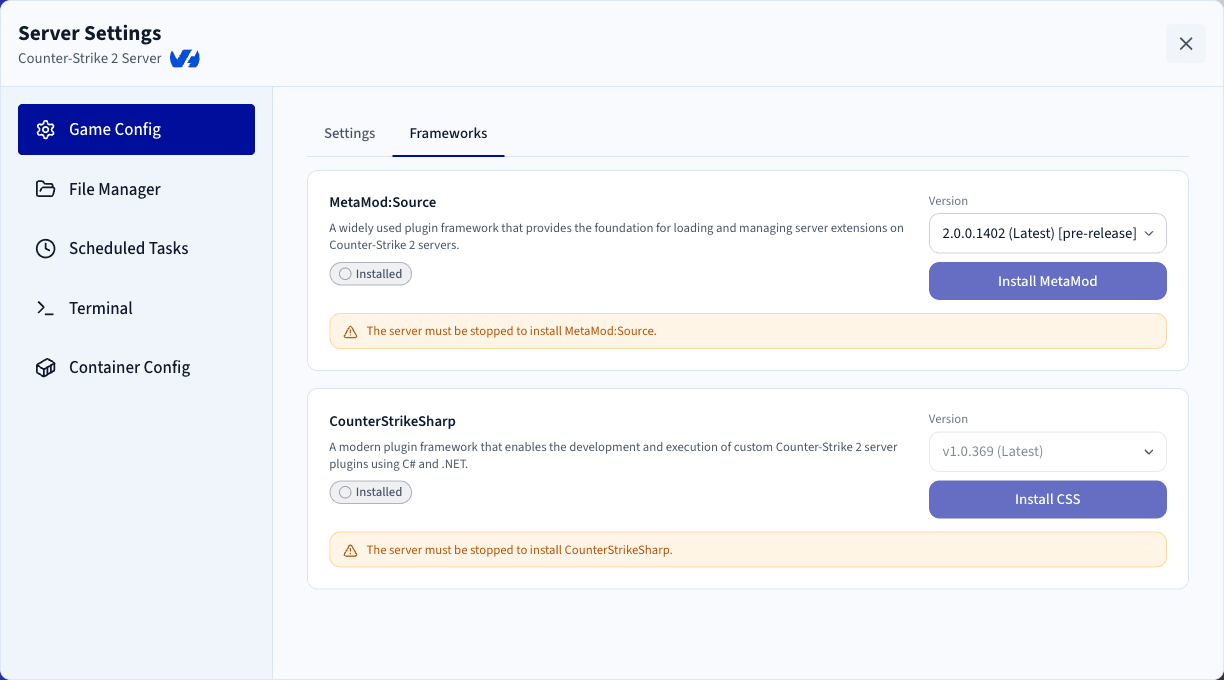
Task: Click the 'server must be stopped' CounterStrikeSharp warning text
Action: 520,550
